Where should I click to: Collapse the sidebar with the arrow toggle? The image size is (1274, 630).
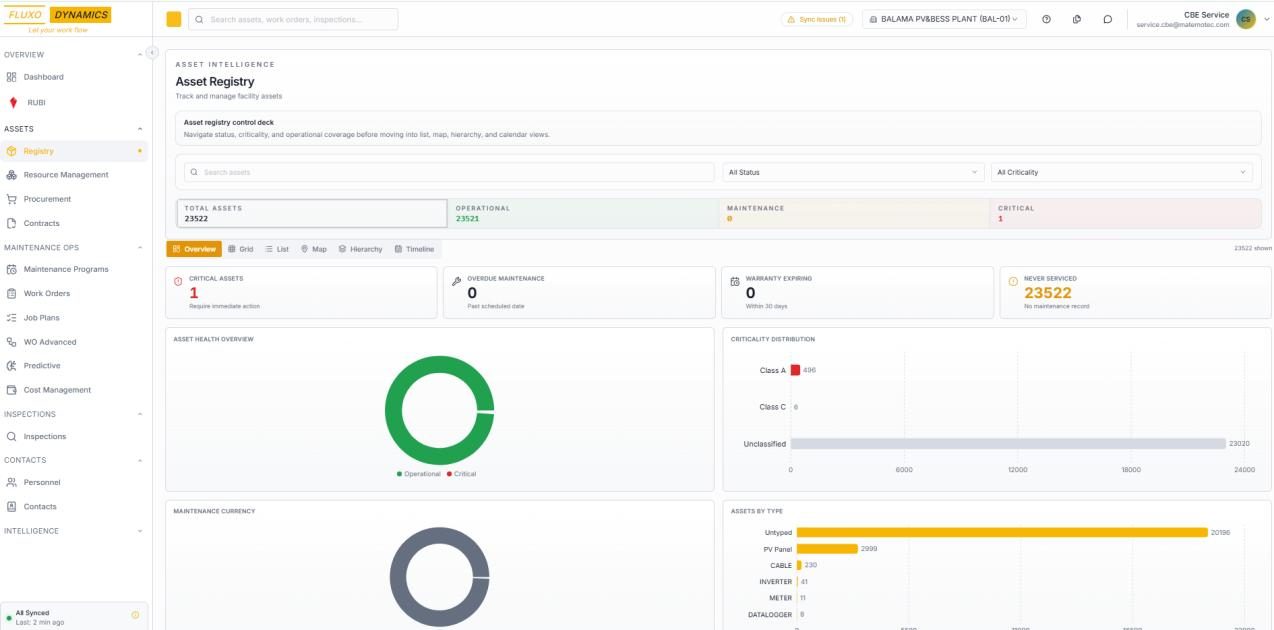click(x=152, y=52)
